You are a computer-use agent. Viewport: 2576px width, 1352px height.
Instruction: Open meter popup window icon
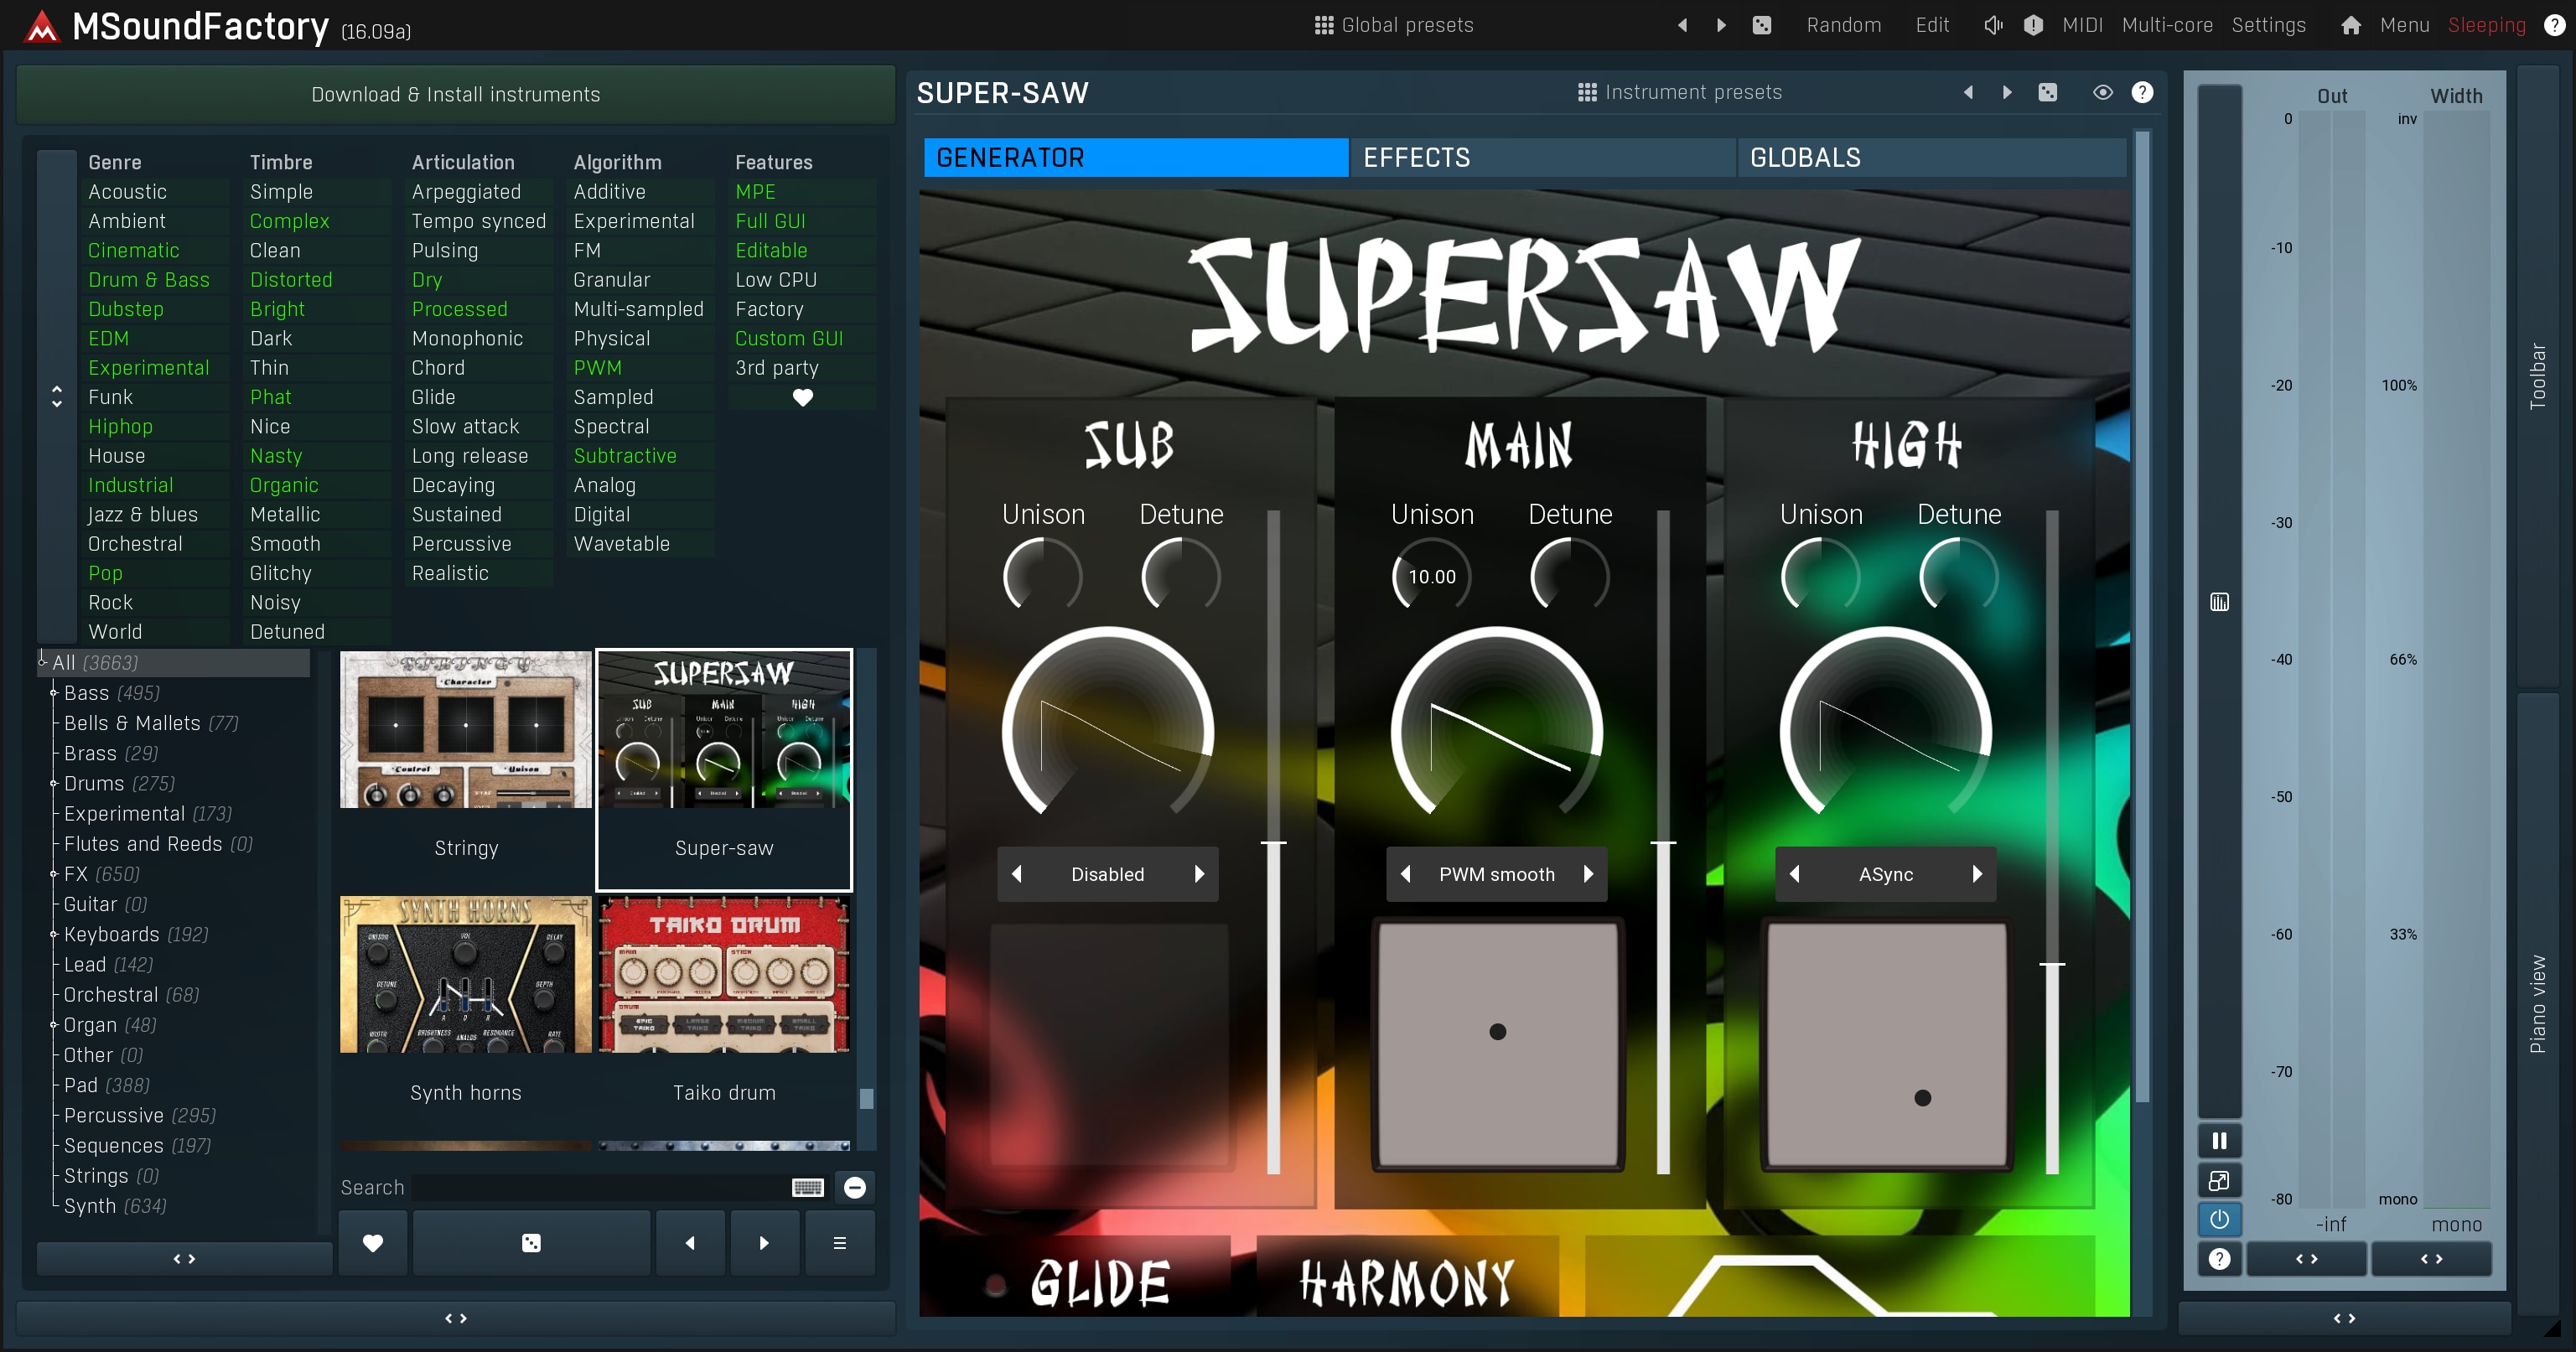click(x=2219, y=1181)
